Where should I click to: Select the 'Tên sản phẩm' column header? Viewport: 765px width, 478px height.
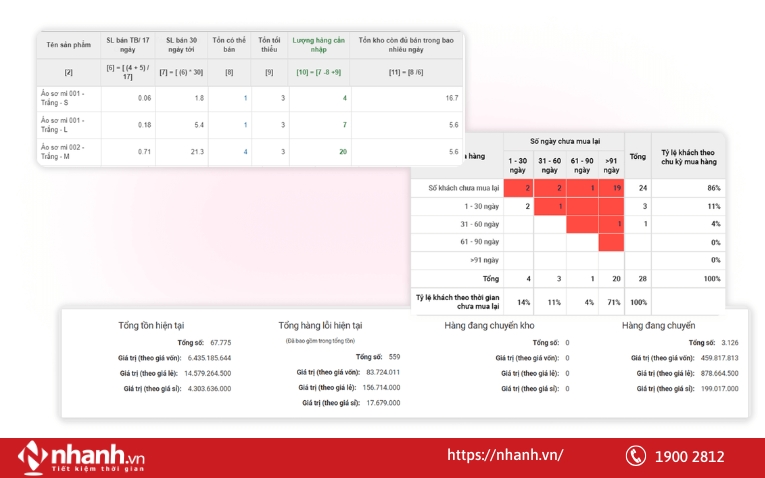pyautogui.click(x=68, y=45)
